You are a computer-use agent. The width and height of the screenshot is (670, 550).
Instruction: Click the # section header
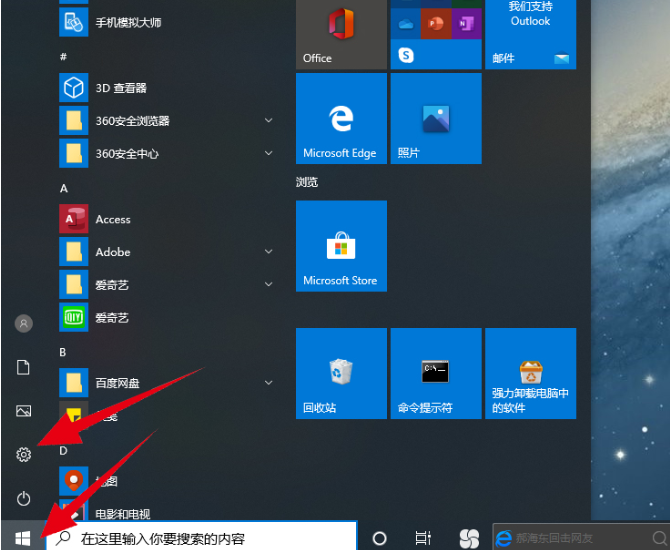(63, 56)
